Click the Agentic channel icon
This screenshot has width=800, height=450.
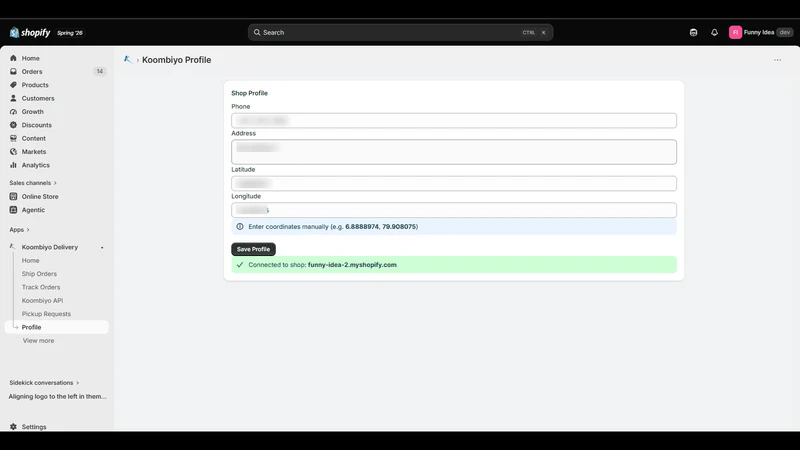13,210
